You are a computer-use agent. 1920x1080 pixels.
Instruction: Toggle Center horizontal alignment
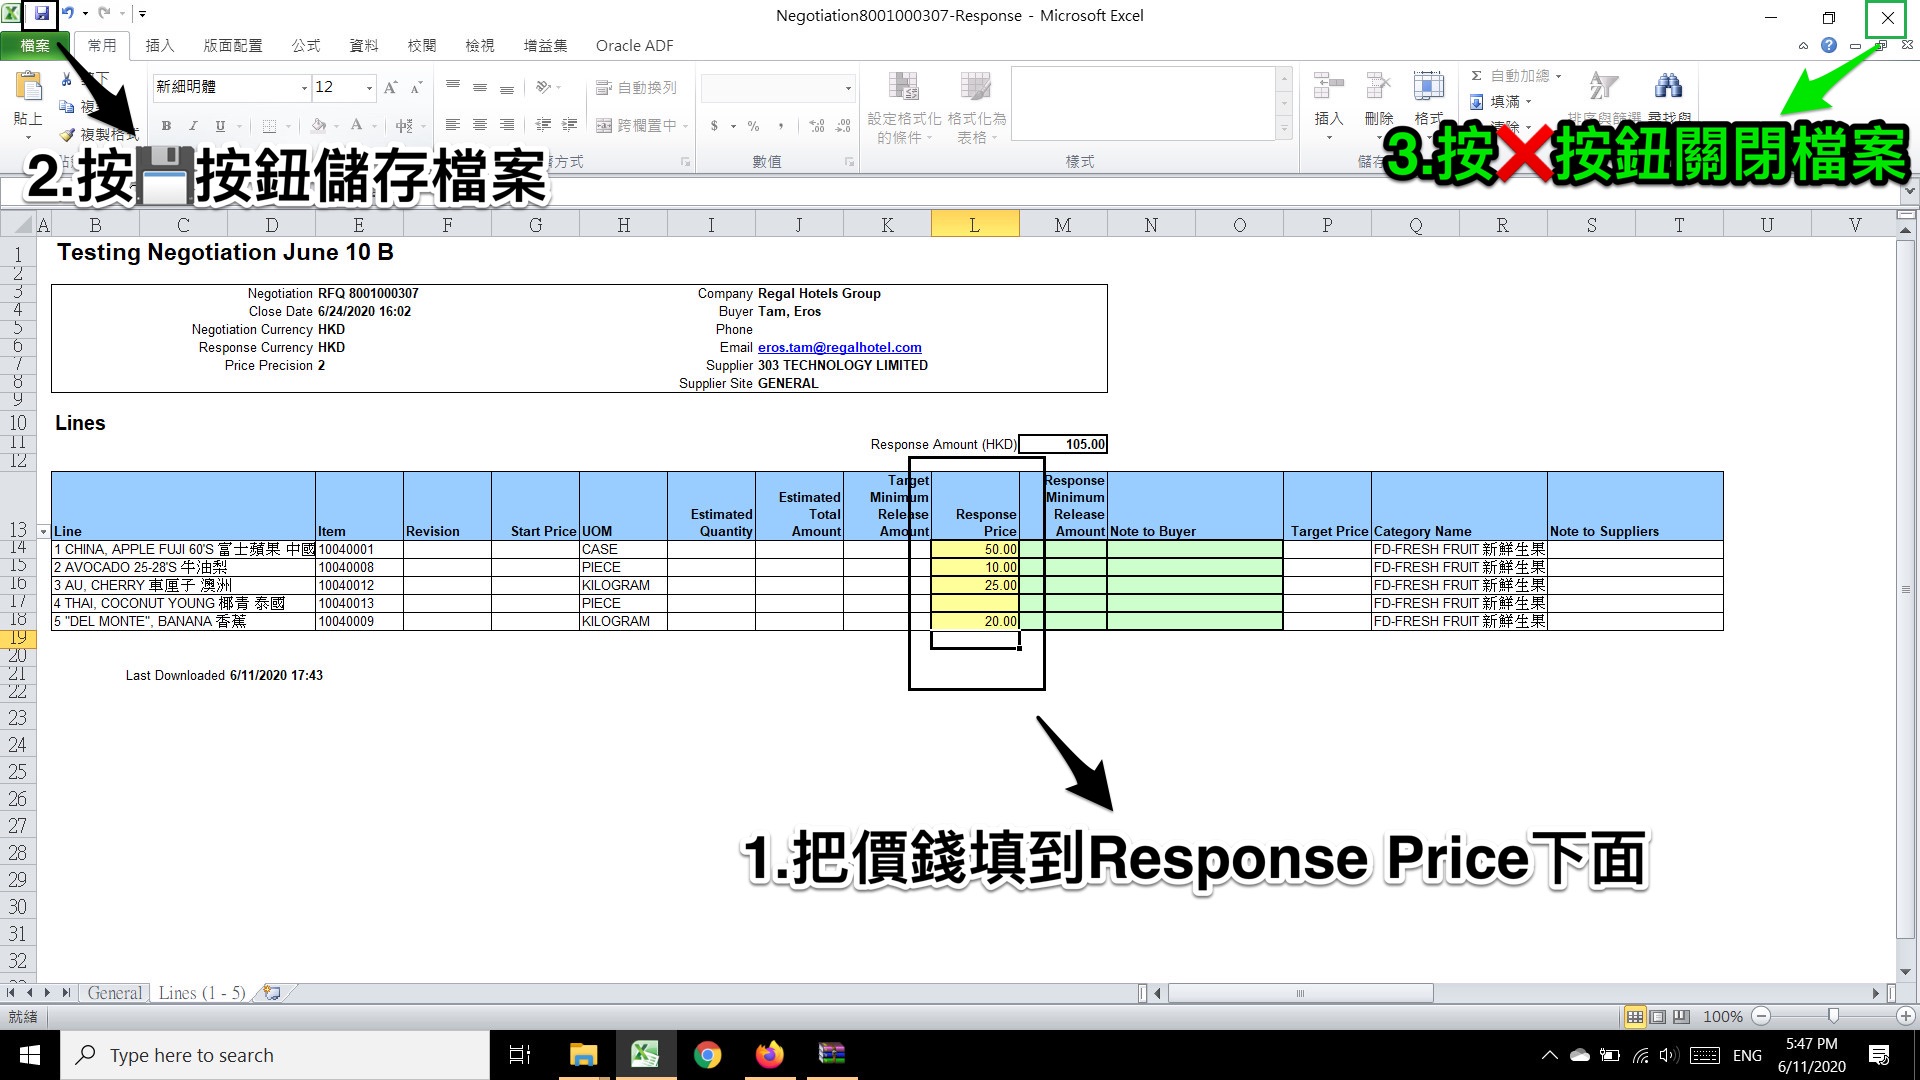tap(480, 125)
